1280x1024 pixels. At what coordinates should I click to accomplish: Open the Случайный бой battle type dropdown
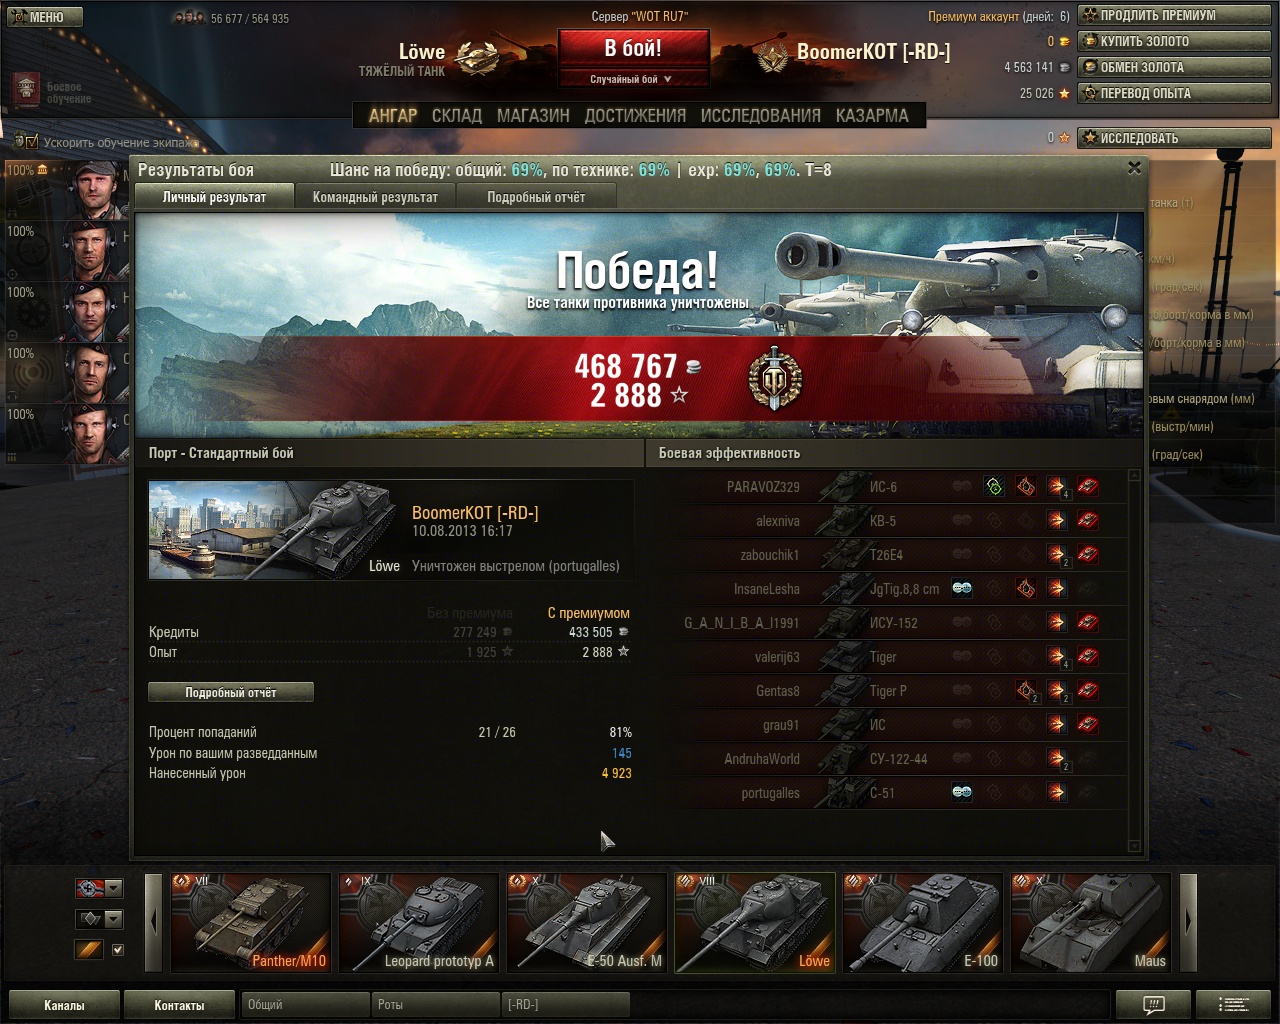pyautogui.click(x=634, y=79)
